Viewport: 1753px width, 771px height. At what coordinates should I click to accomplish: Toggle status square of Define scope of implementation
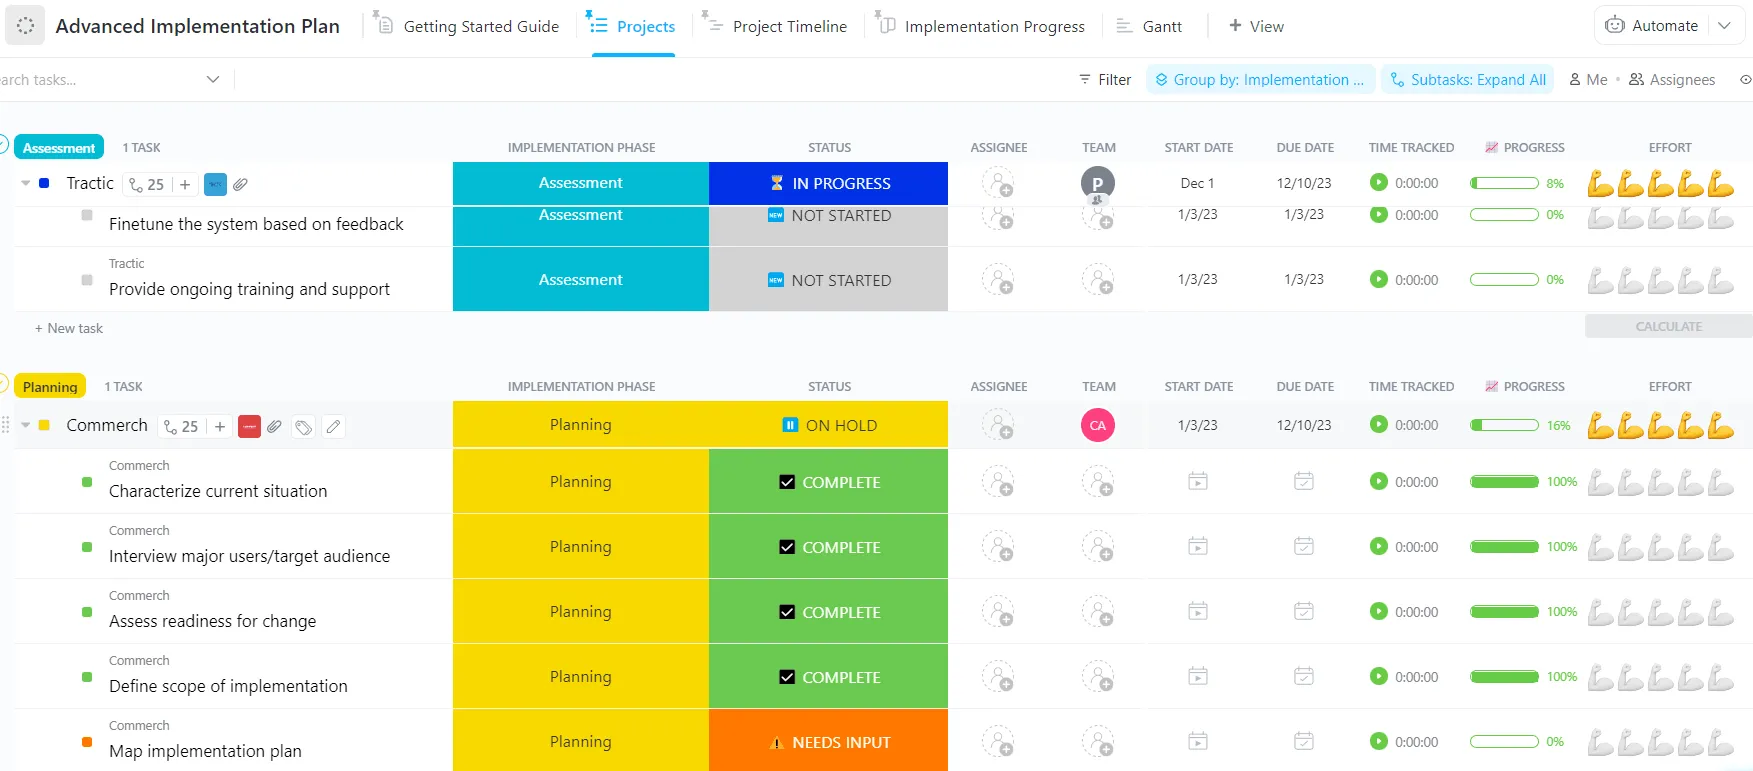coord(87,677)
